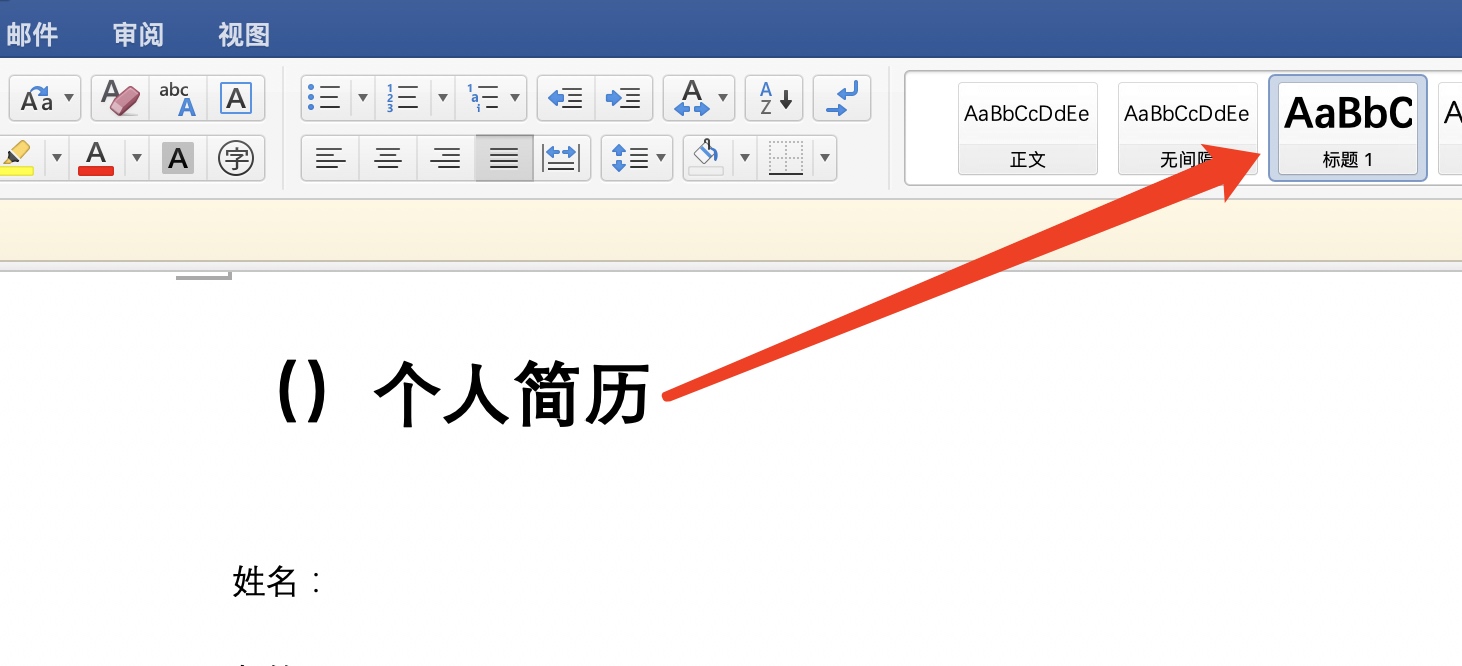Screen dimensions: 1462x666
Task: Expand the bullet list dropdown arrow
Action: coord(363,98)
